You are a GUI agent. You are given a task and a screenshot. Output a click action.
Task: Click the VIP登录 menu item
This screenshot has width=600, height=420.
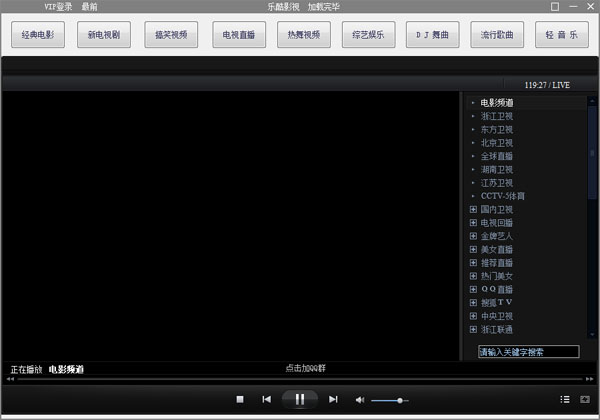58,7
